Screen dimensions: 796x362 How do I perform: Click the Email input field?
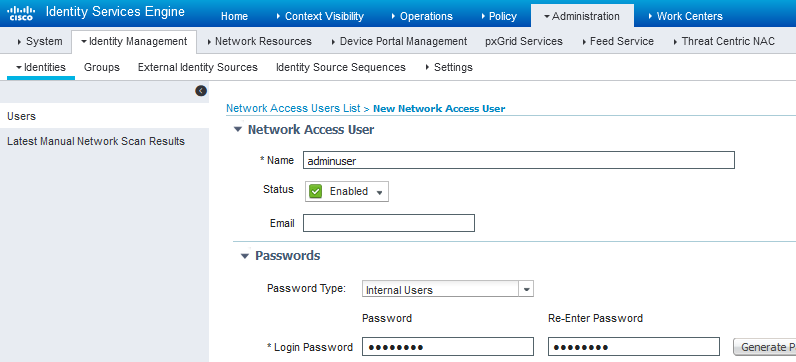click(x=389, y=223)
